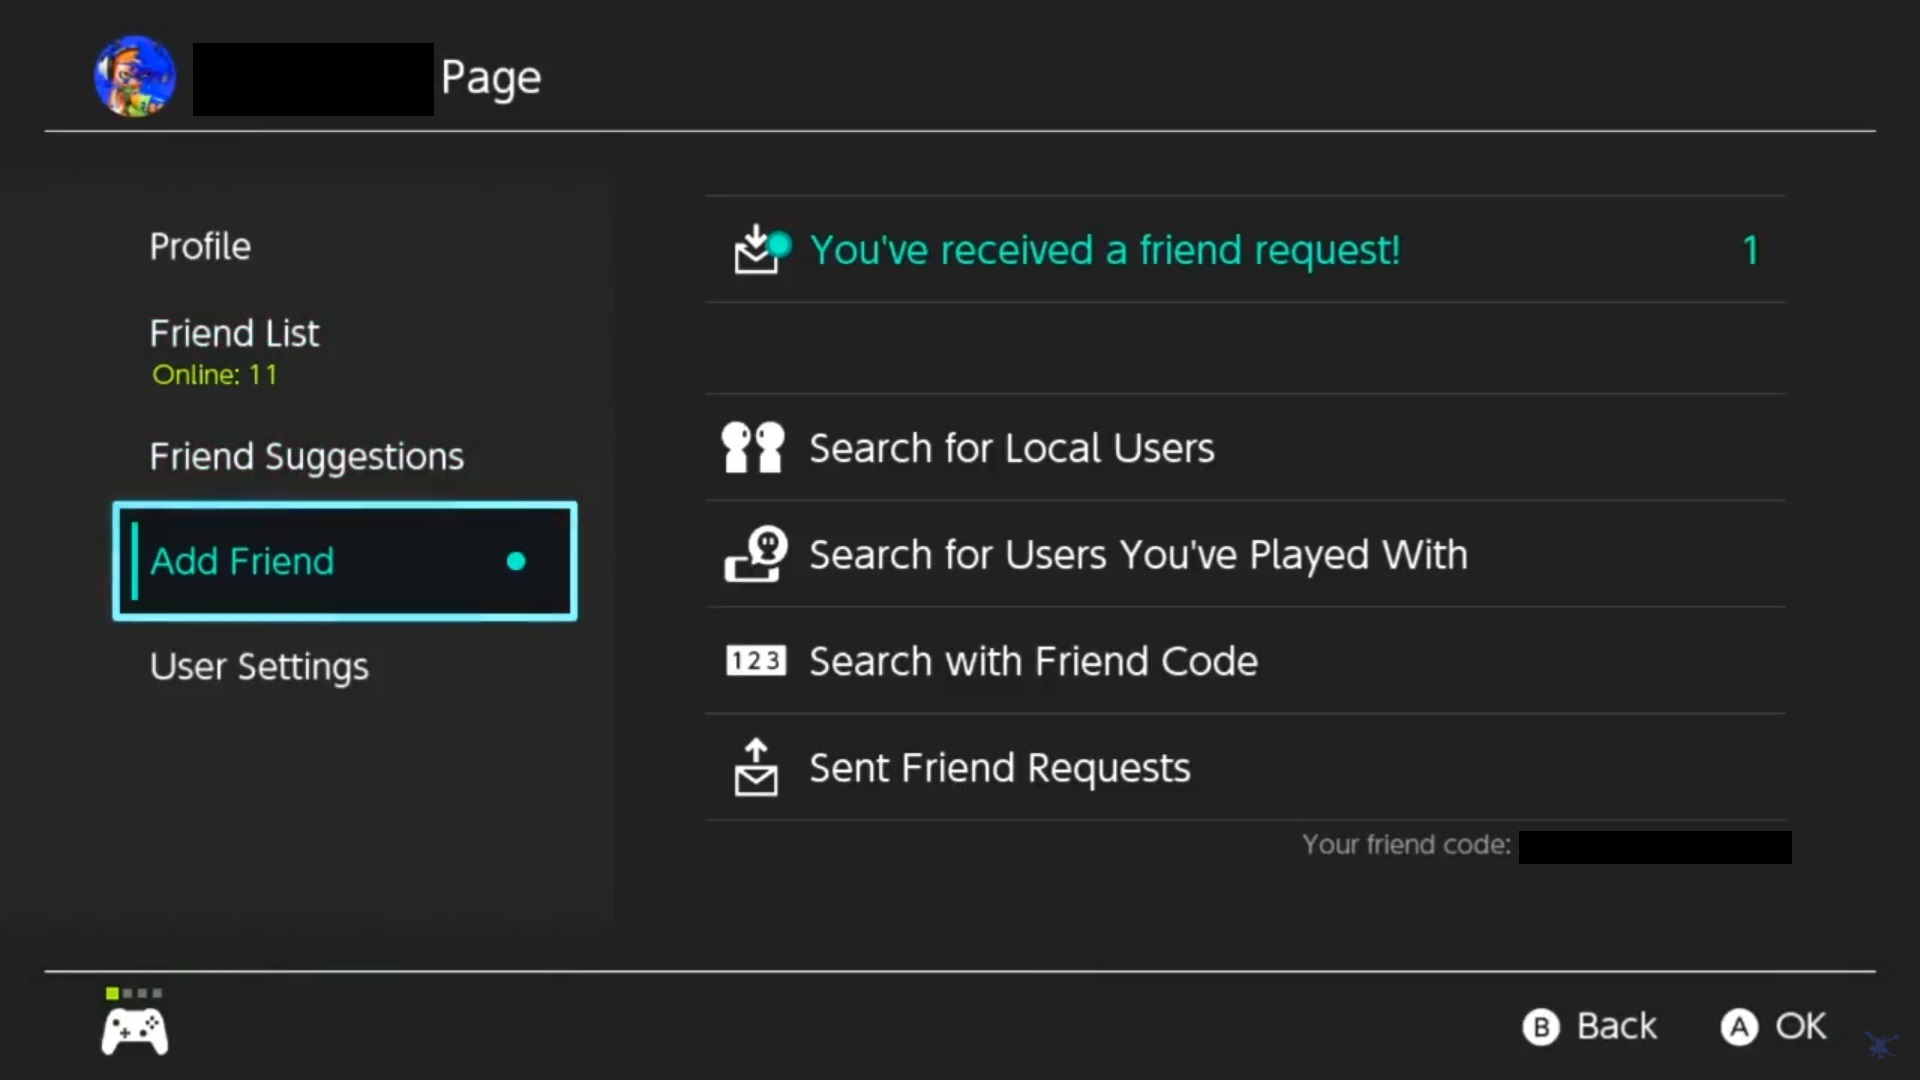
Task: Choose Search with Friend Code
Action: point(1033,661)
